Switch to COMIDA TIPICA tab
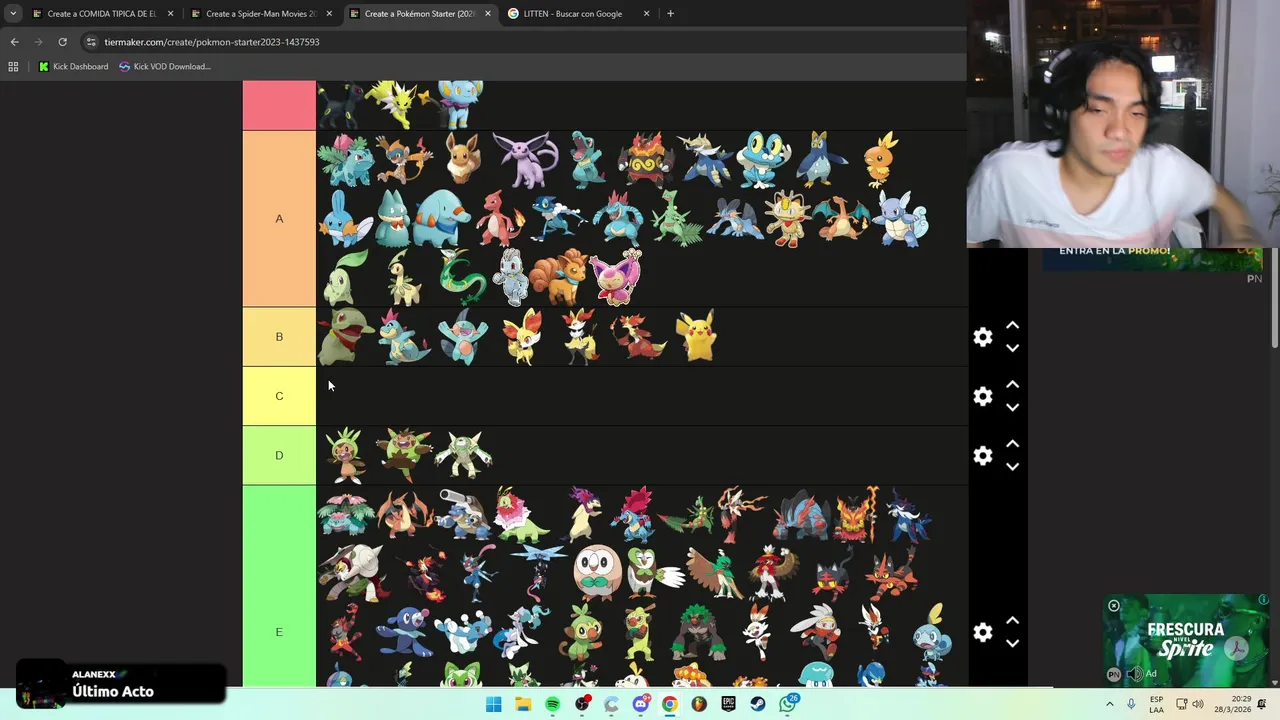 [101, 14]
